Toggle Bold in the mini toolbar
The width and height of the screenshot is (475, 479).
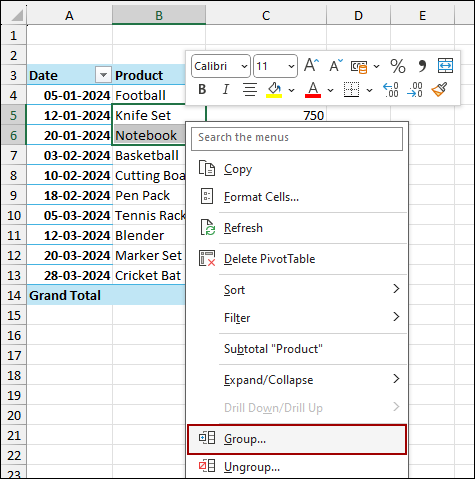click(202, 89)
